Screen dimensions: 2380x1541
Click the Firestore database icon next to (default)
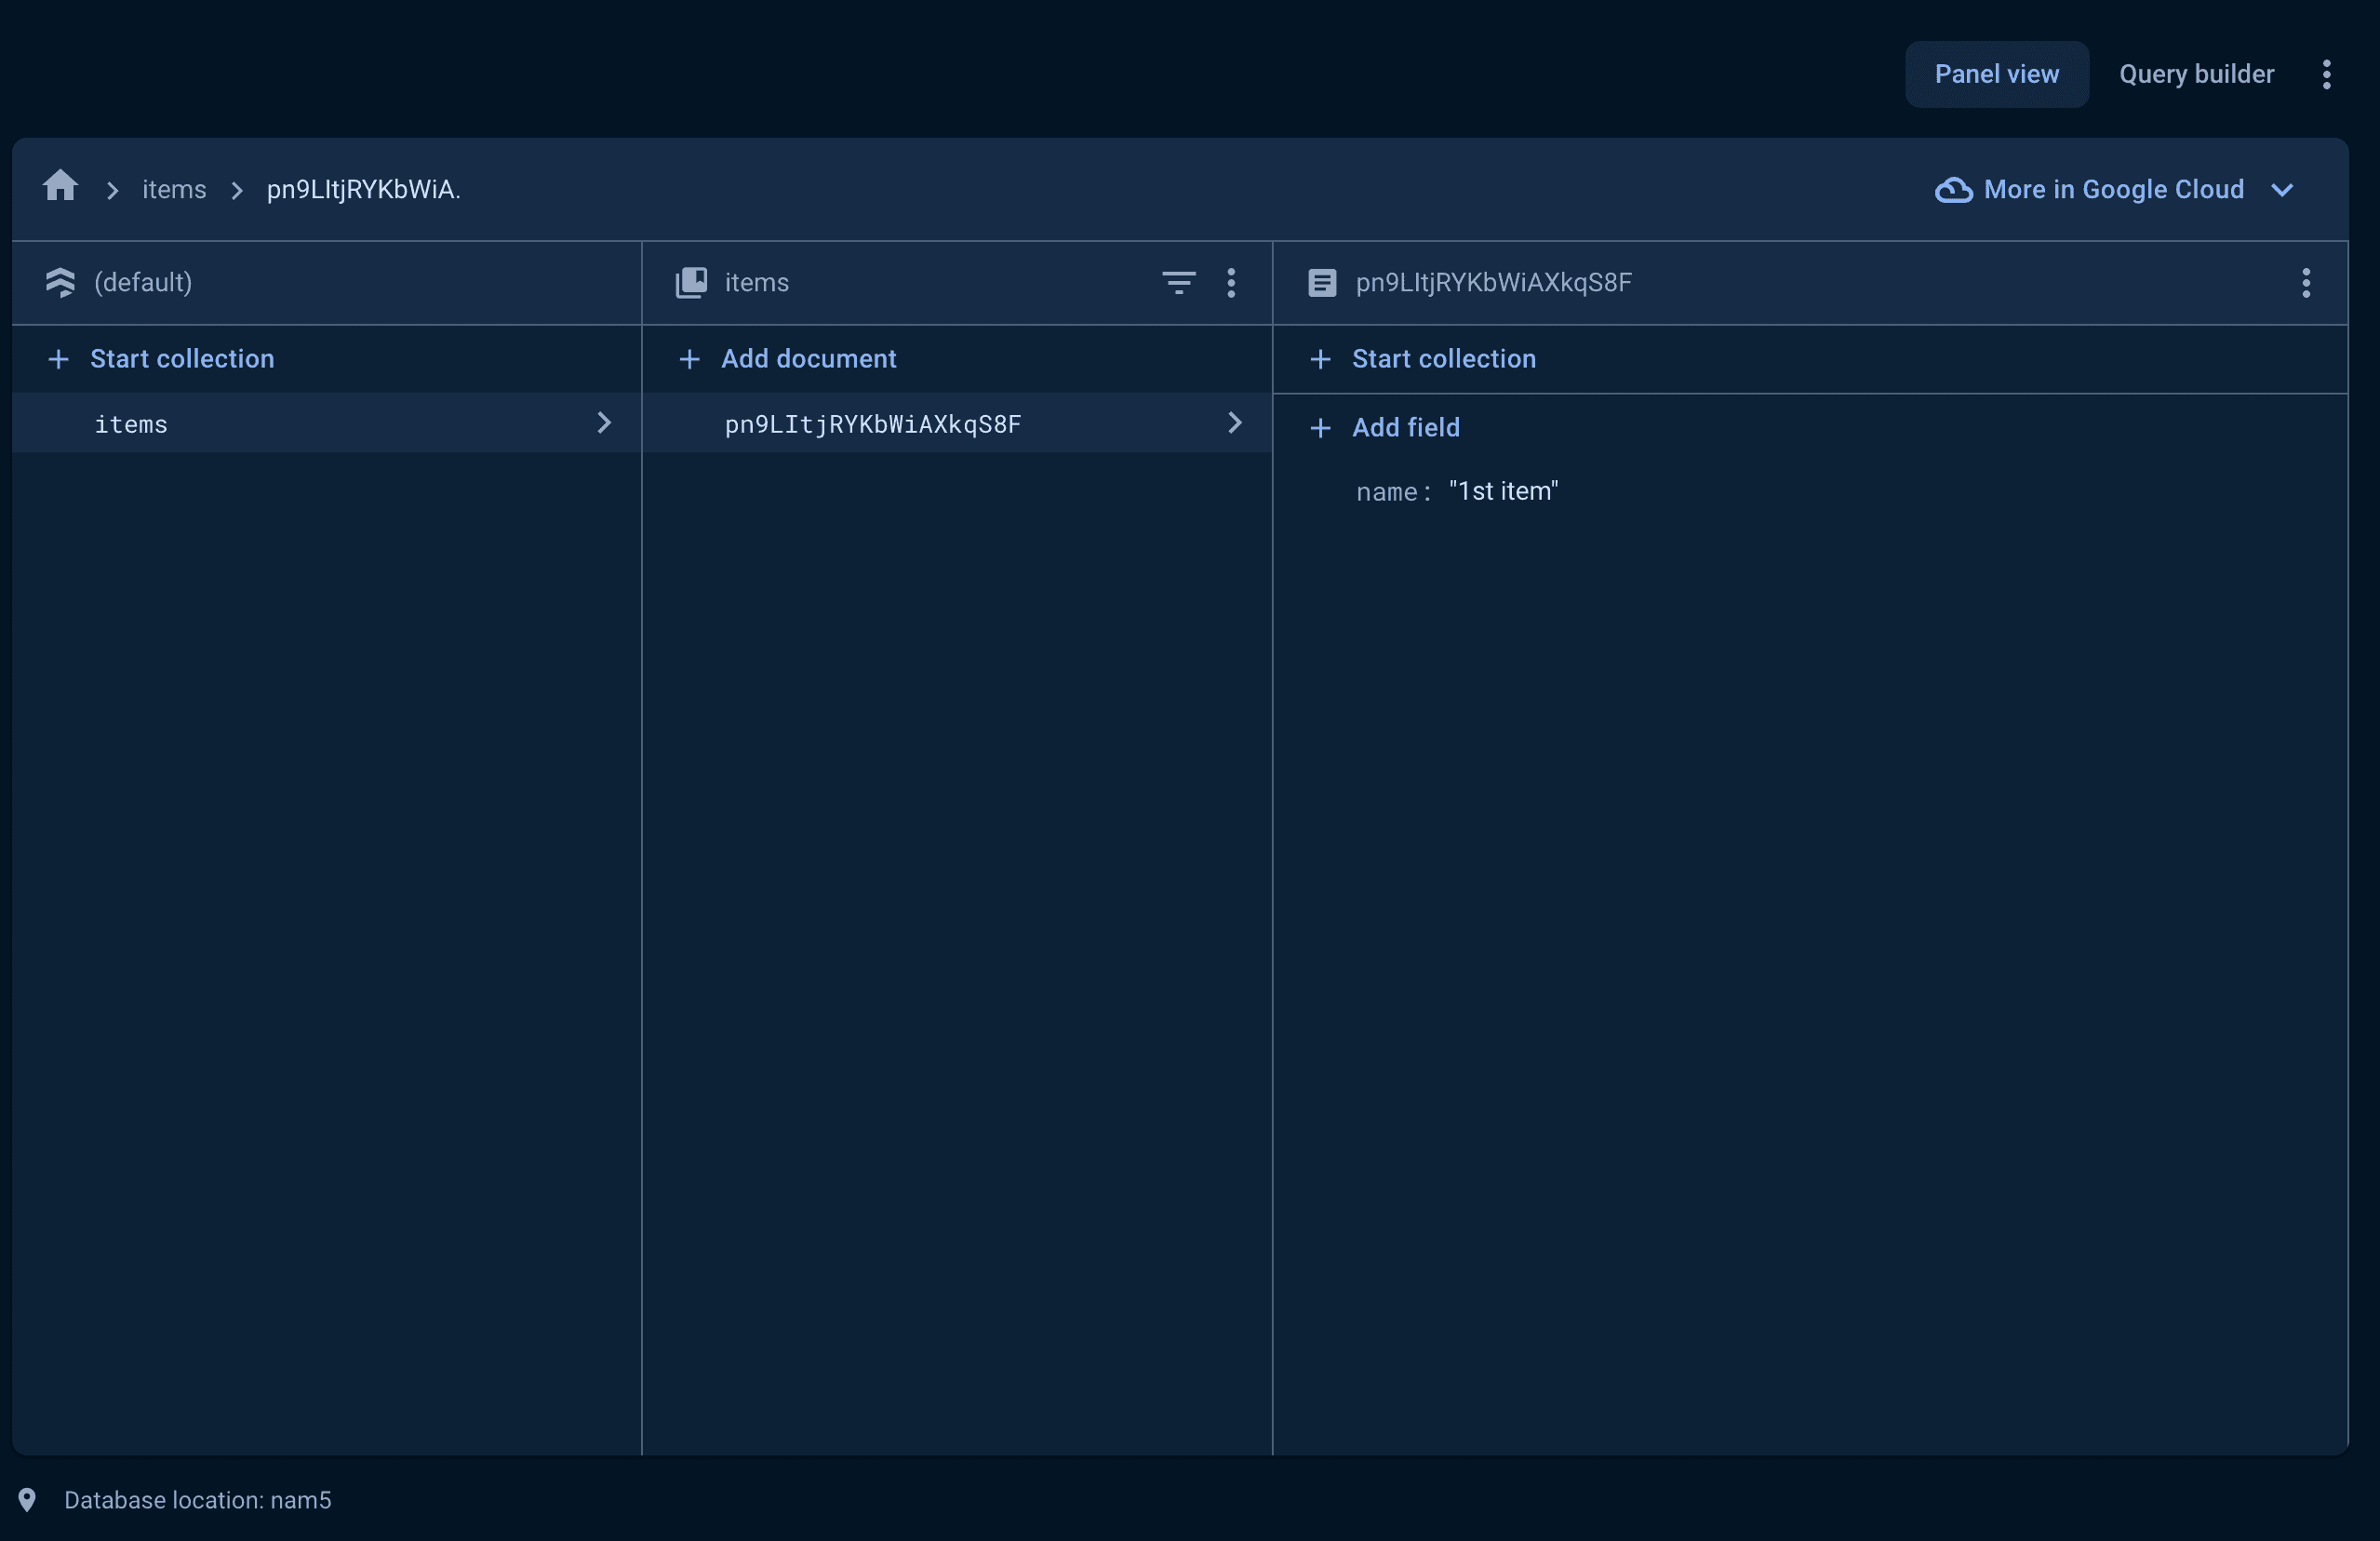click(x=61, y=283)
